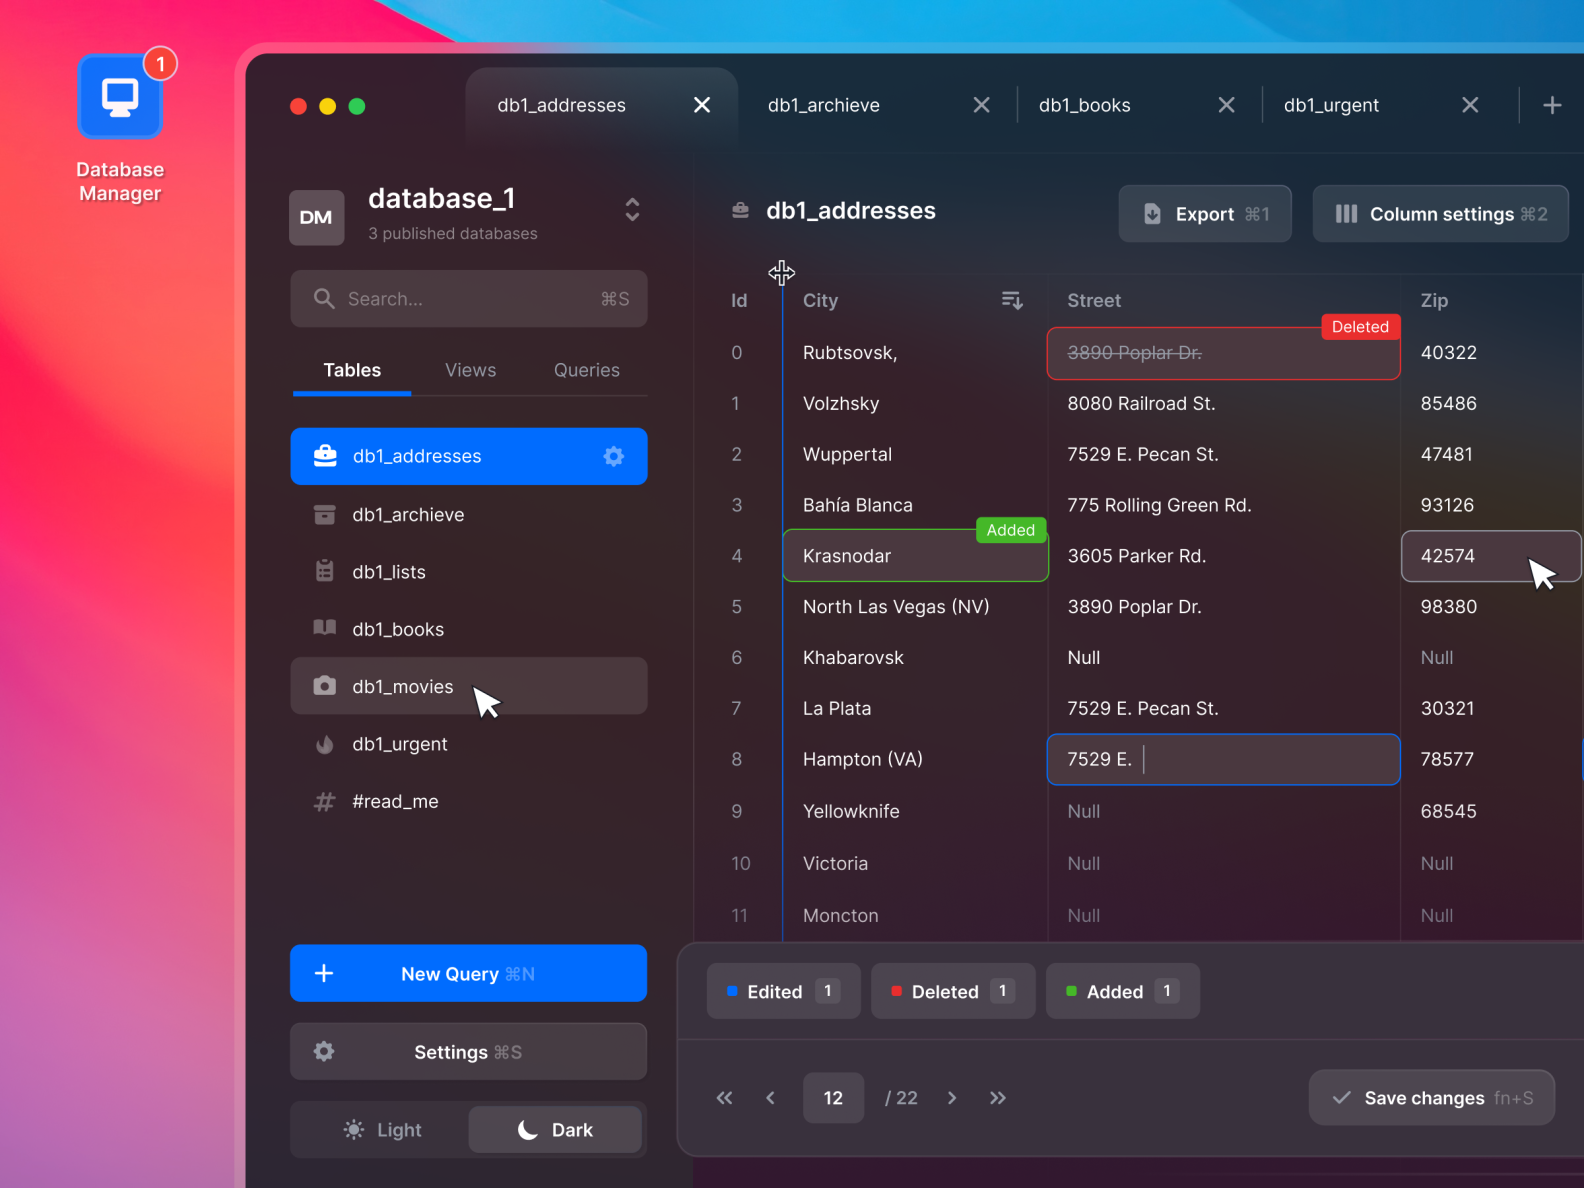Image resolution: width=1584 pixels, height=1188 pixels.
Task: Focus the Search input field
Action: point(469,299)
